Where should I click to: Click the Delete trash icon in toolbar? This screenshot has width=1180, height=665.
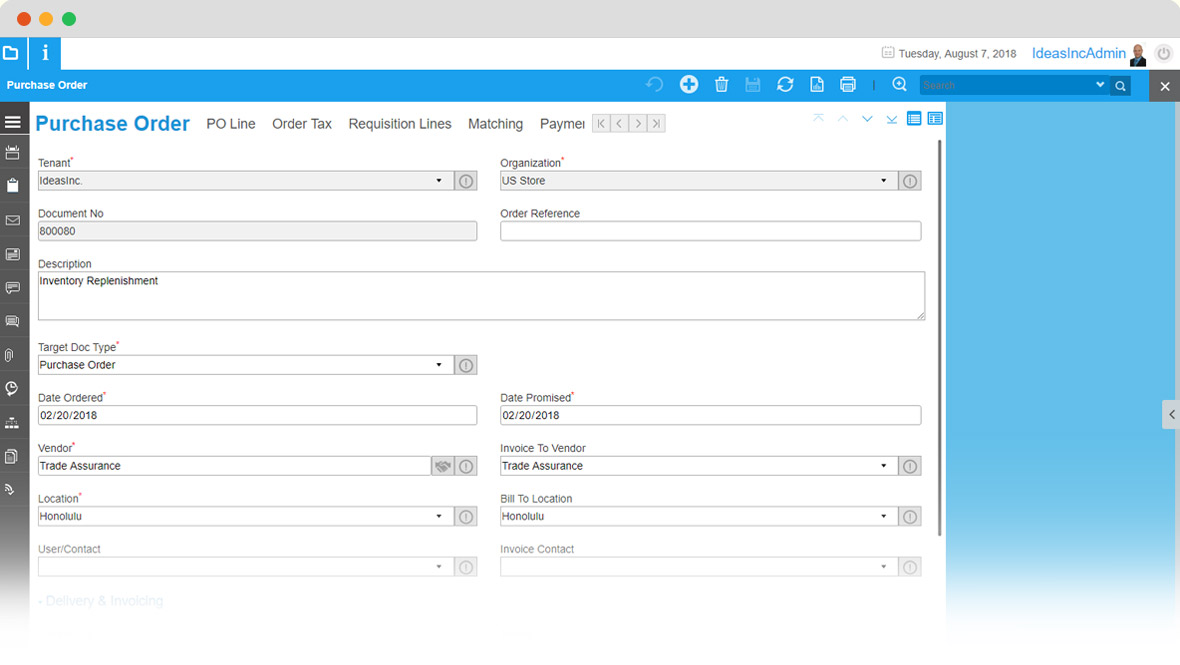tap(721, 84)
